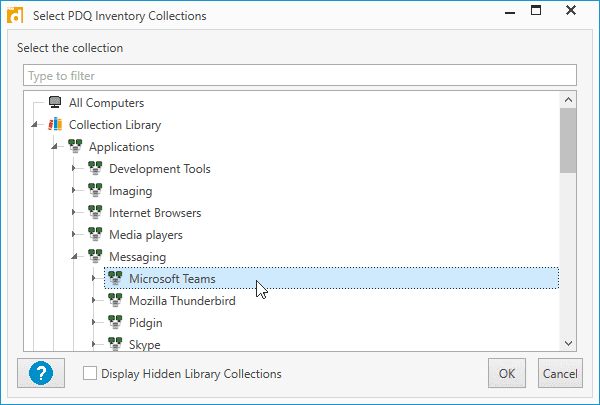Viewport: 600px width, 405px height.
Task: Expand the Mozilla Thunderbird node
Action: [93, 300]
